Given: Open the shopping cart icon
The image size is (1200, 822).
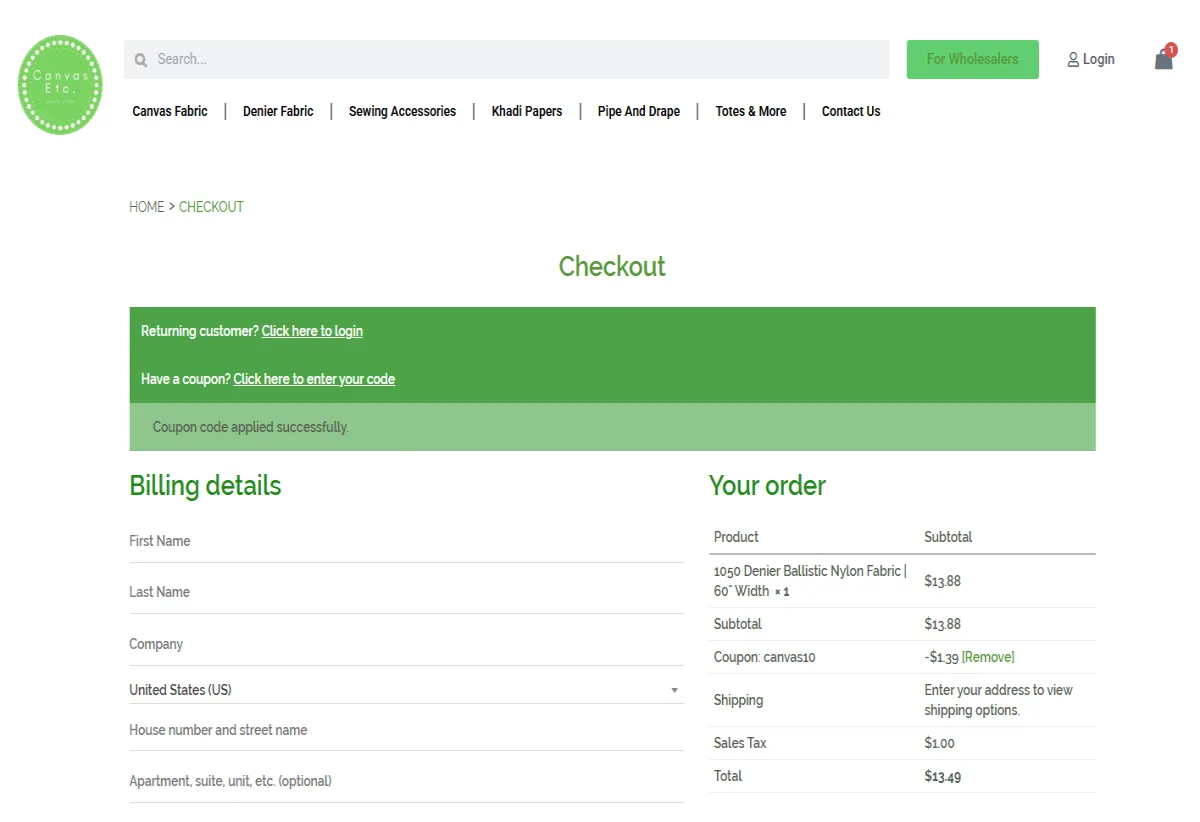Looking at the screenshot, I should (1163, 59).
